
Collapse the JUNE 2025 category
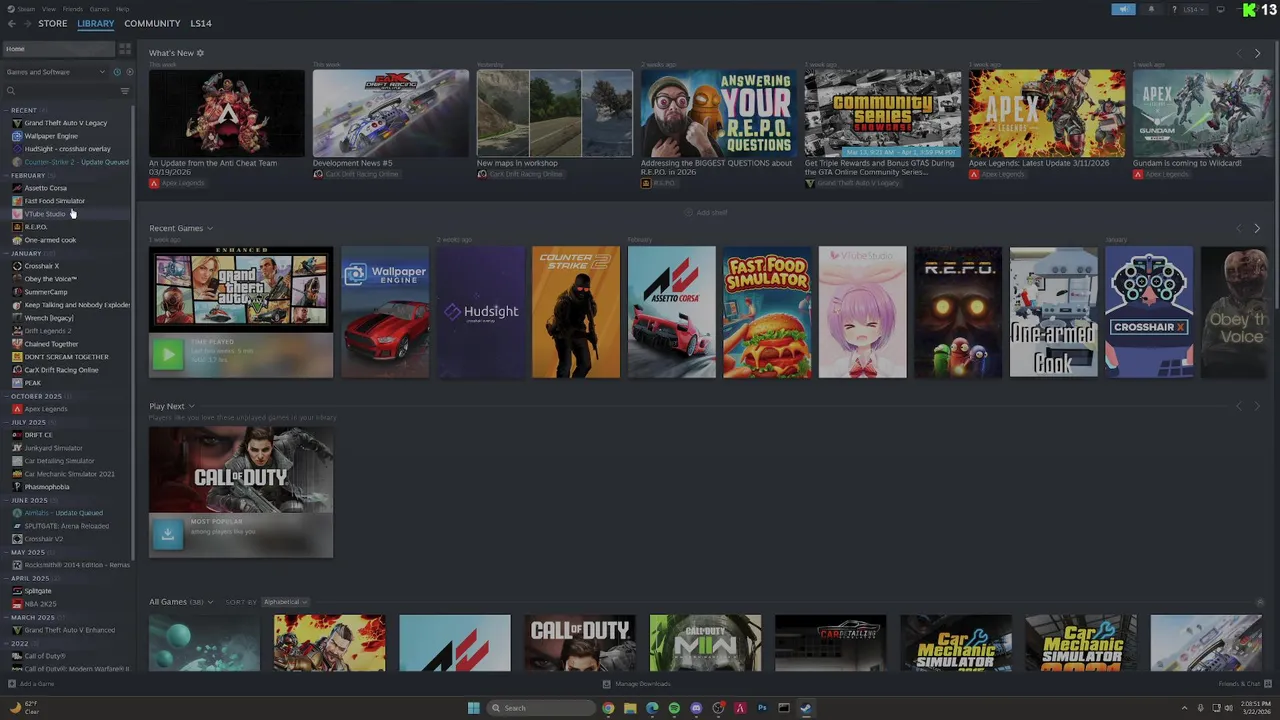click(7, 500)
